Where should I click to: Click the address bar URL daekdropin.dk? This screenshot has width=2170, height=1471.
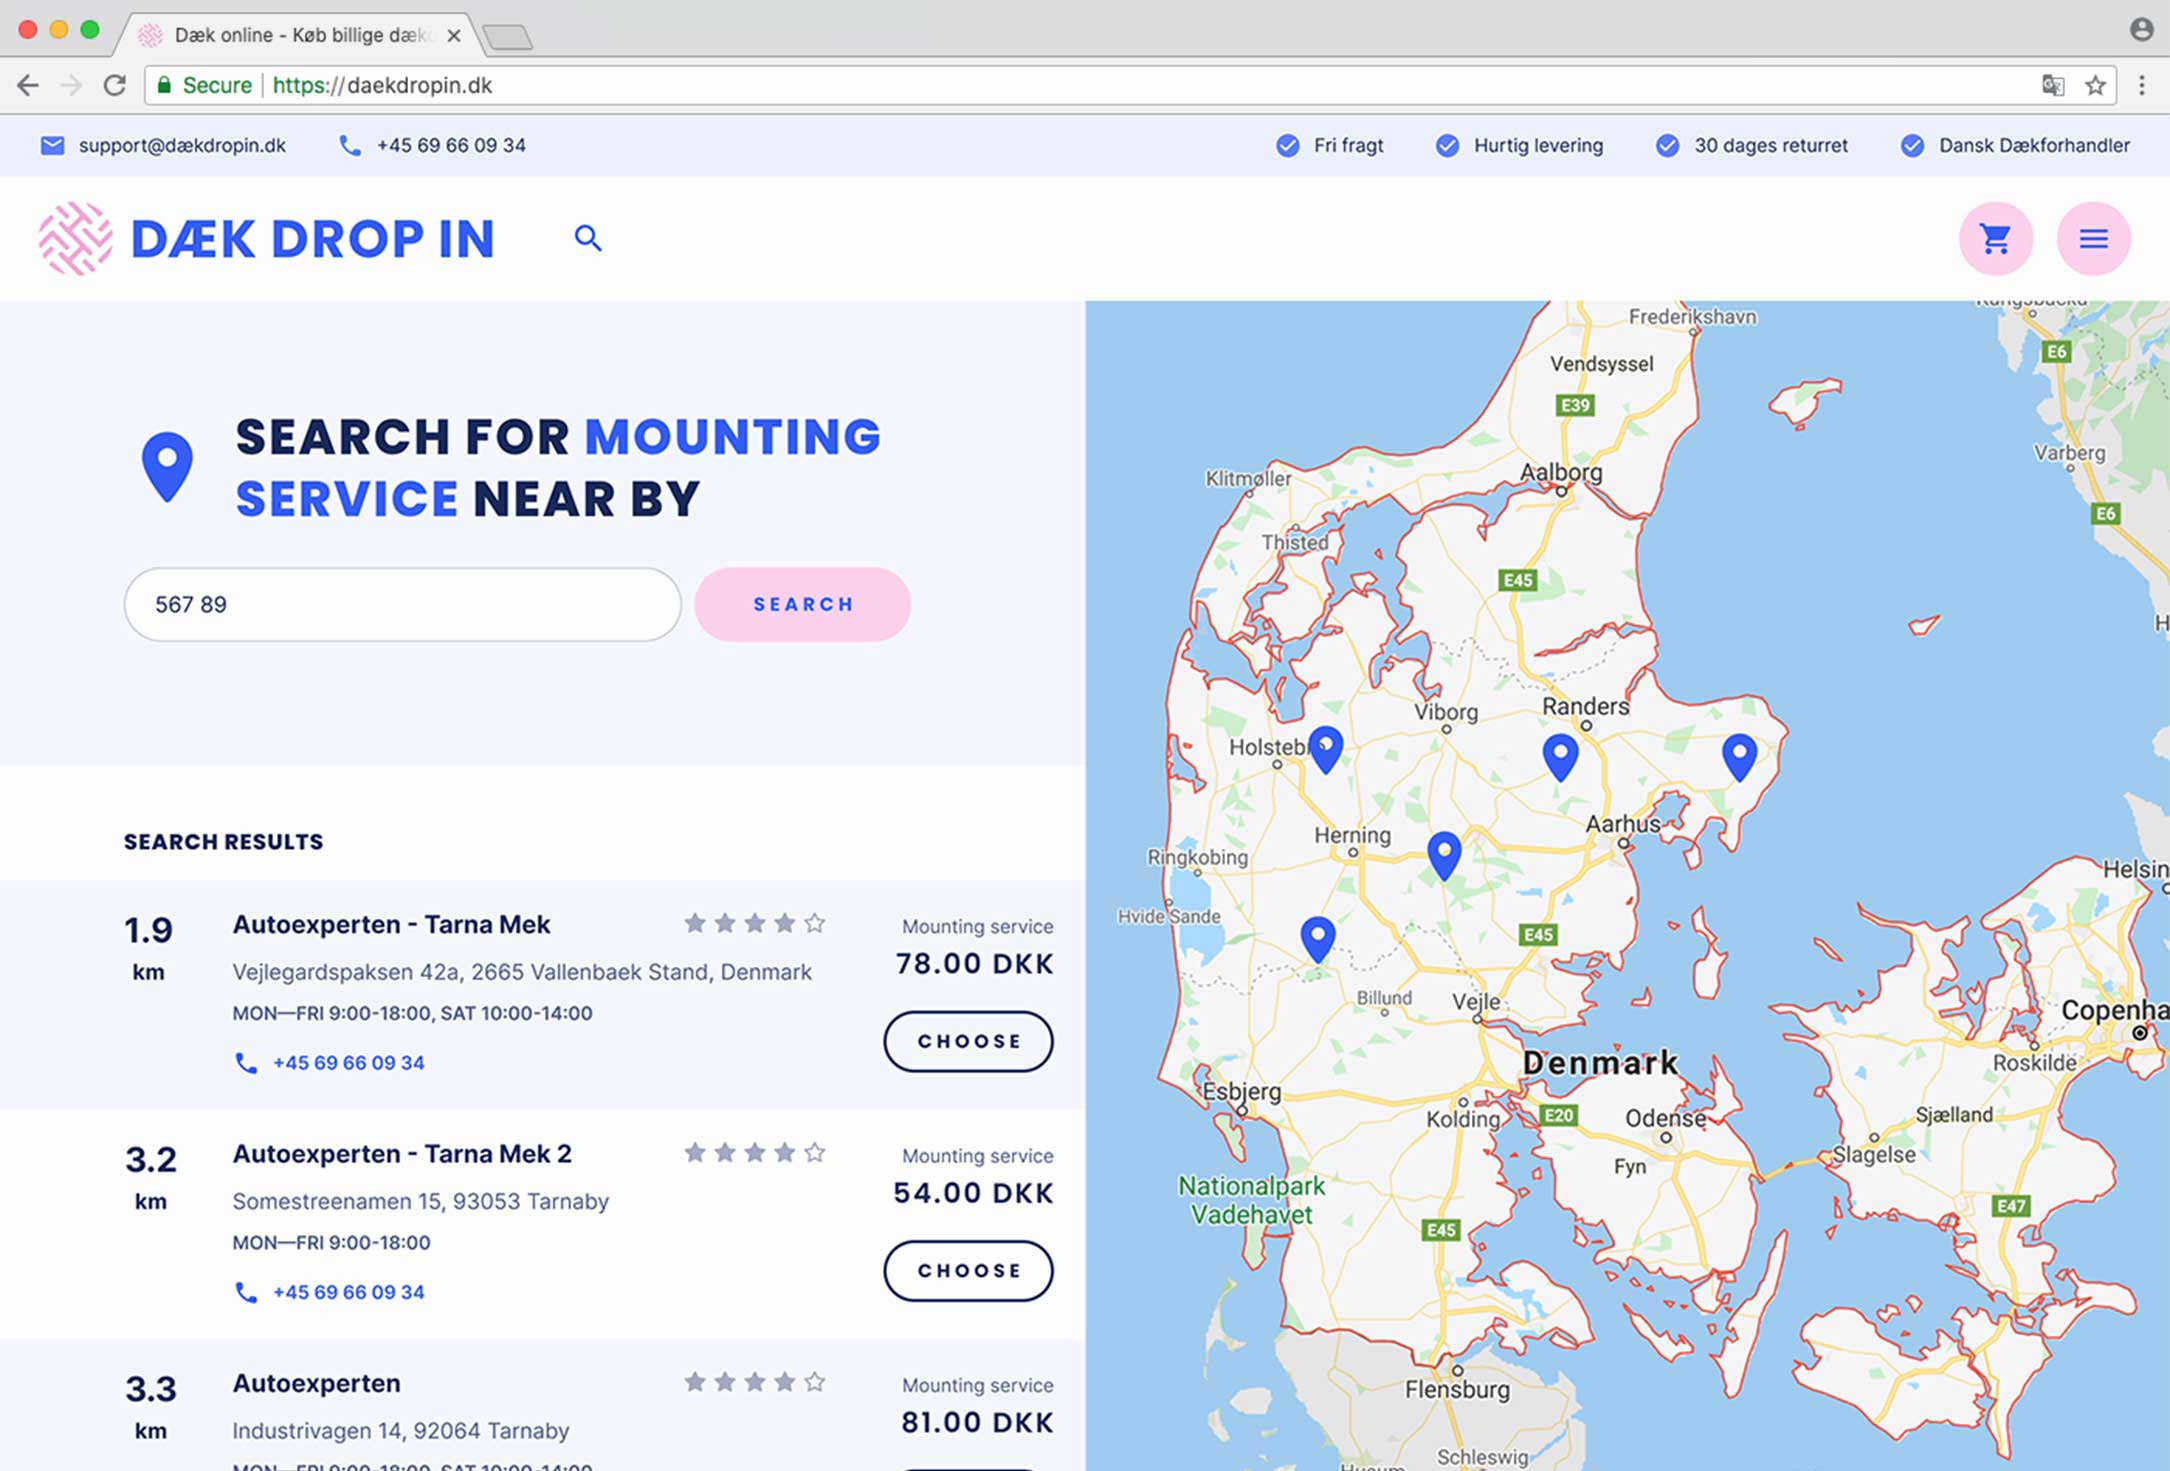point(382,85)
